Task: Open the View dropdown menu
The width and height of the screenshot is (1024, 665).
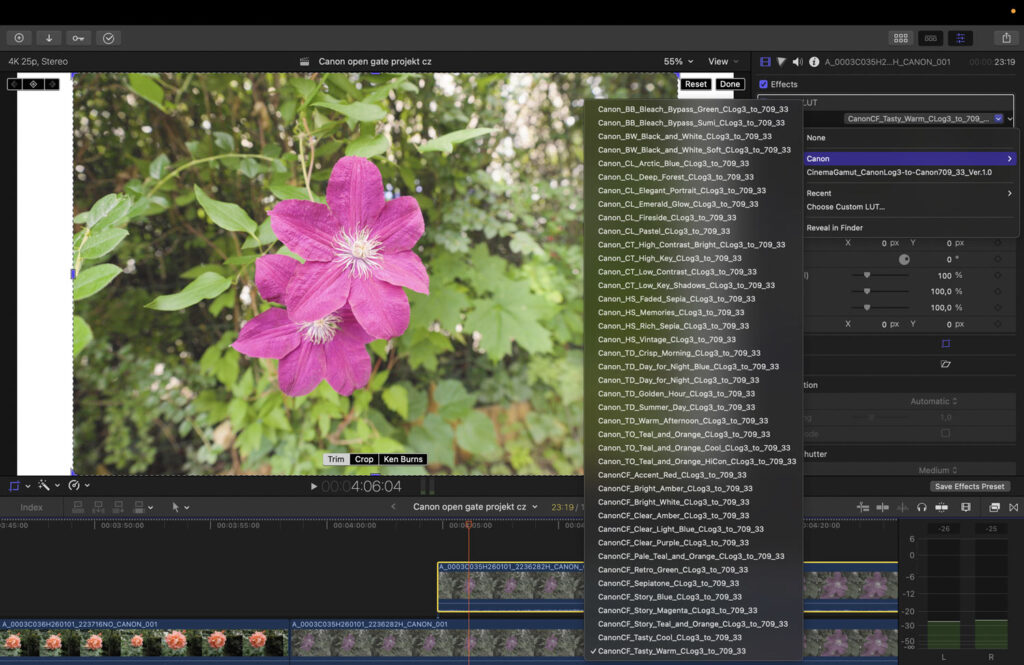Action: [724, 61]
